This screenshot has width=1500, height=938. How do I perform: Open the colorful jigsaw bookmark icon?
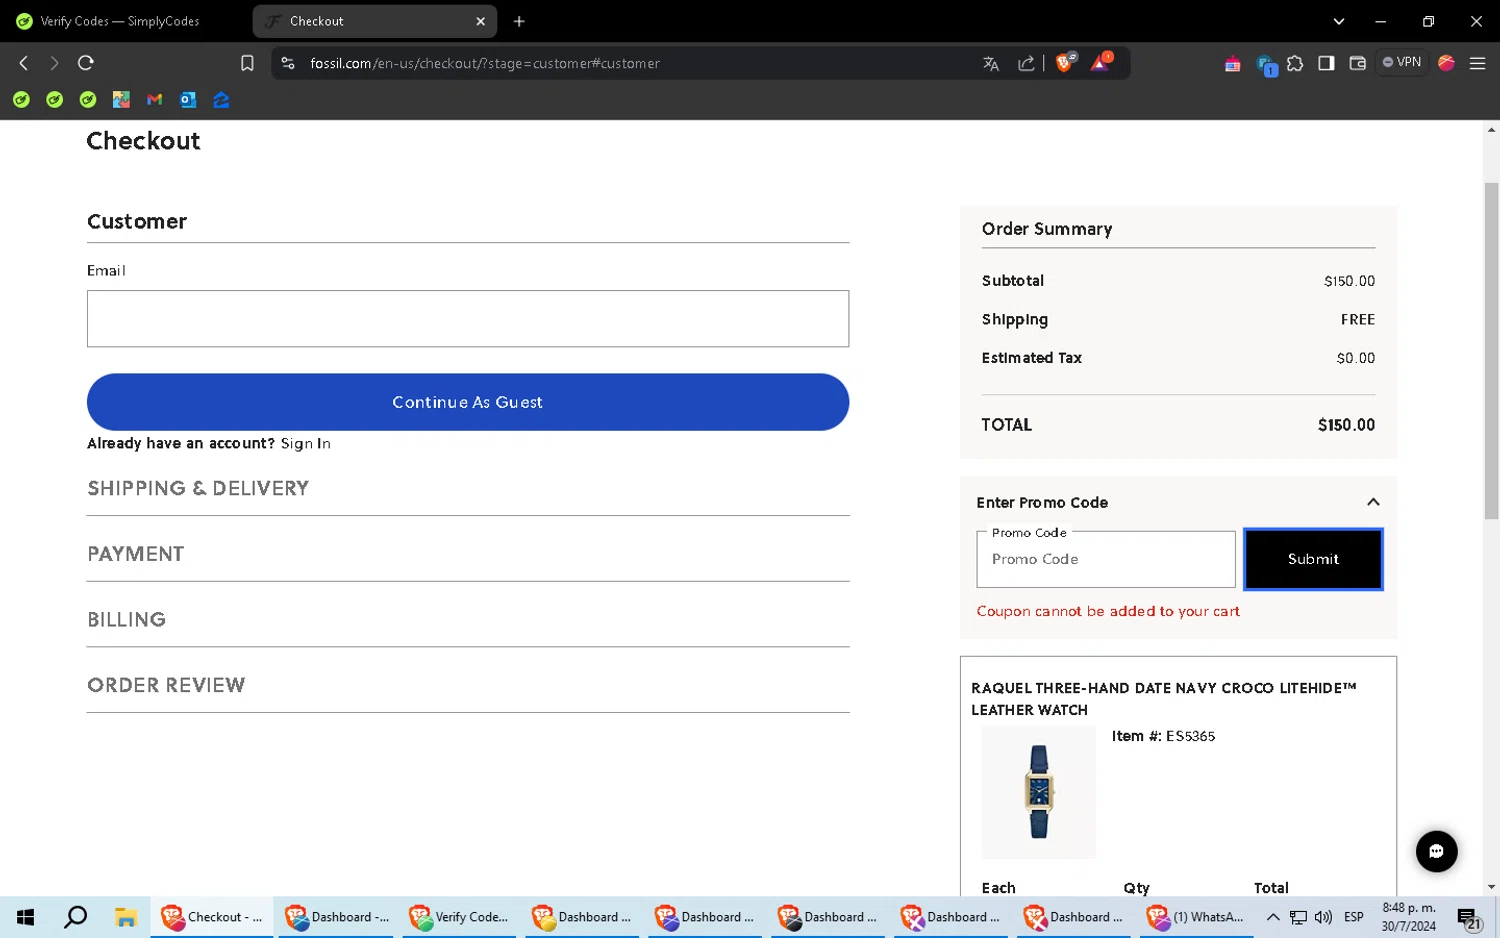click(121, 100)
